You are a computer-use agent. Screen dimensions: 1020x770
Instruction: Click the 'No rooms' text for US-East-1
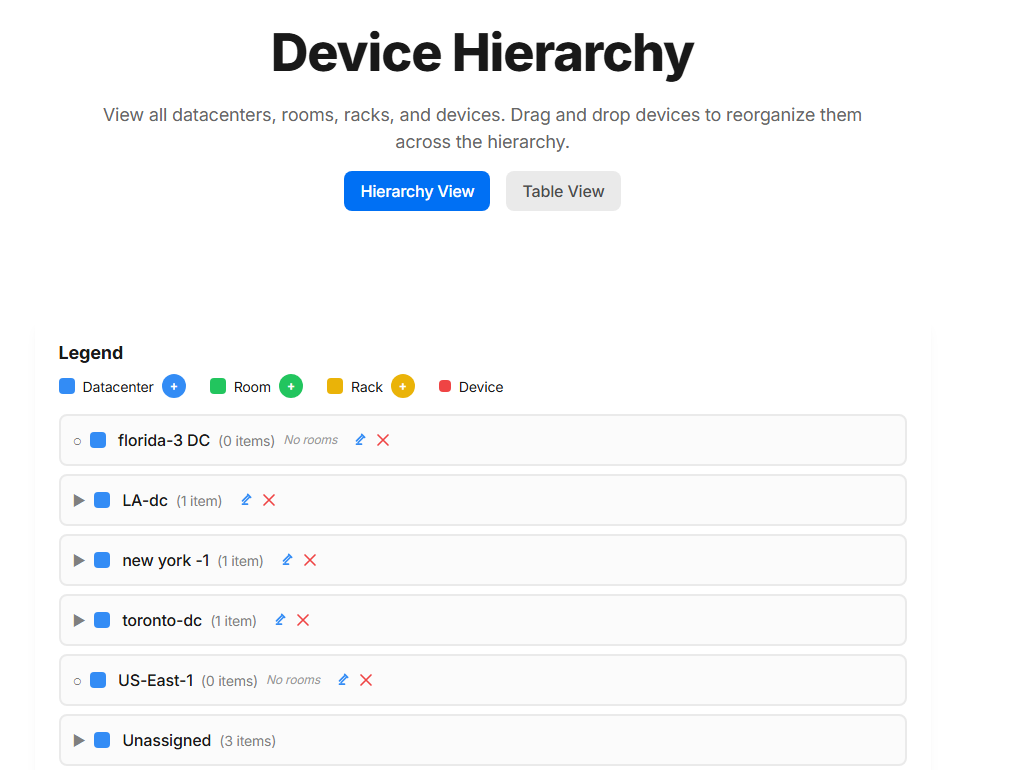click(x=294, y=680)
